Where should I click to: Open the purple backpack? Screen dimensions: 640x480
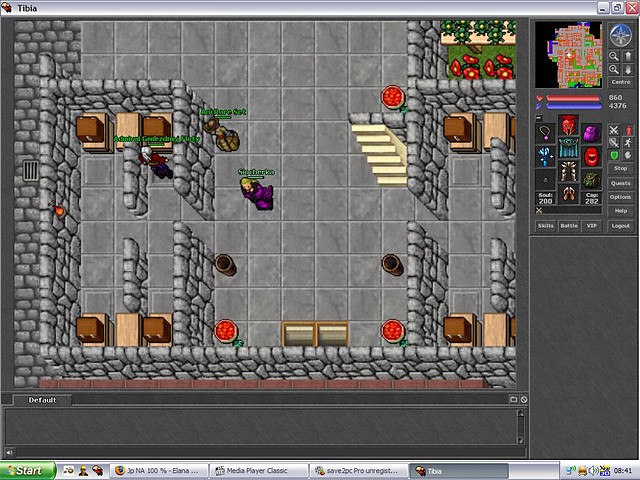pyautogui.click(x=591, y=133)
